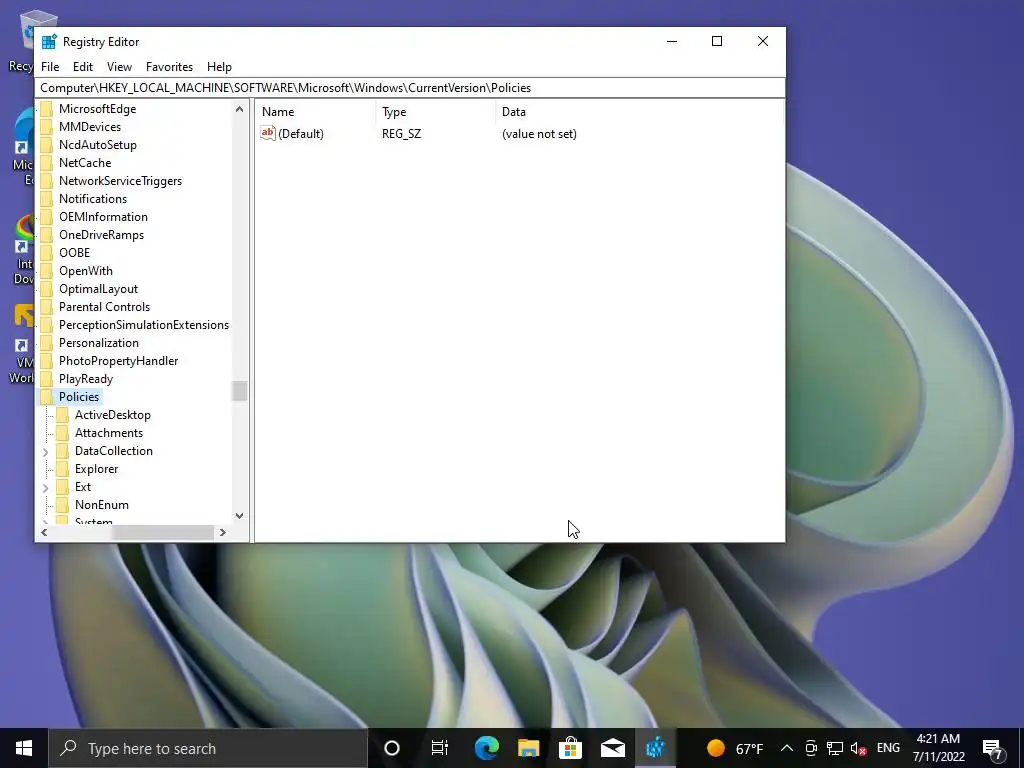Image resolution: width=1024 pixels, height=768 pixels.
Task: Click the tree horizontal scroll left arrow
Action: point(44,532)
